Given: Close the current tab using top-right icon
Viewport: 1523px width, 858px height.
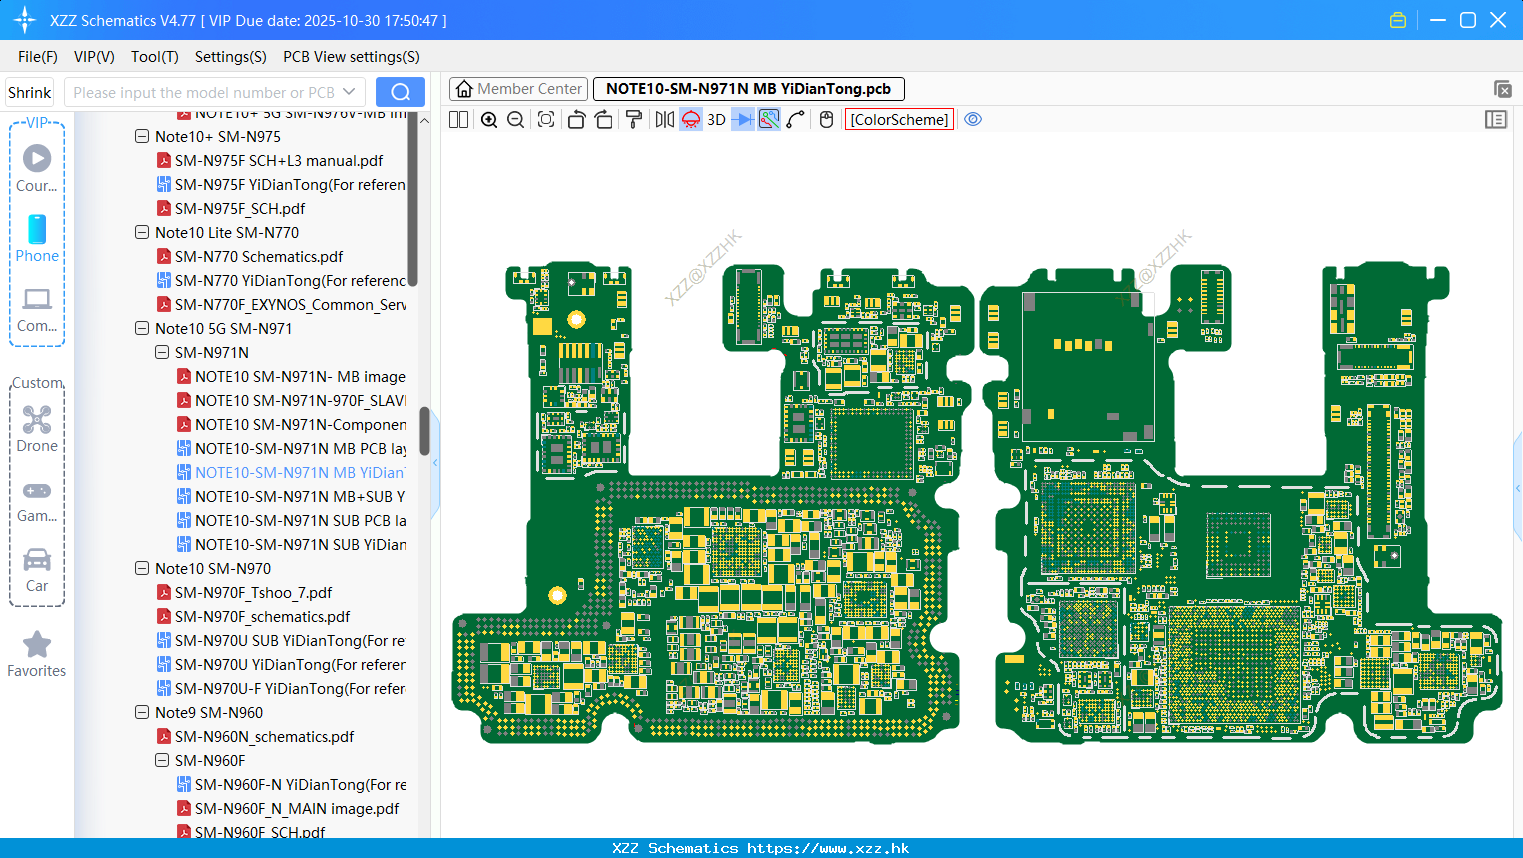Looking at the screenshot, I should click(1502, 89).
